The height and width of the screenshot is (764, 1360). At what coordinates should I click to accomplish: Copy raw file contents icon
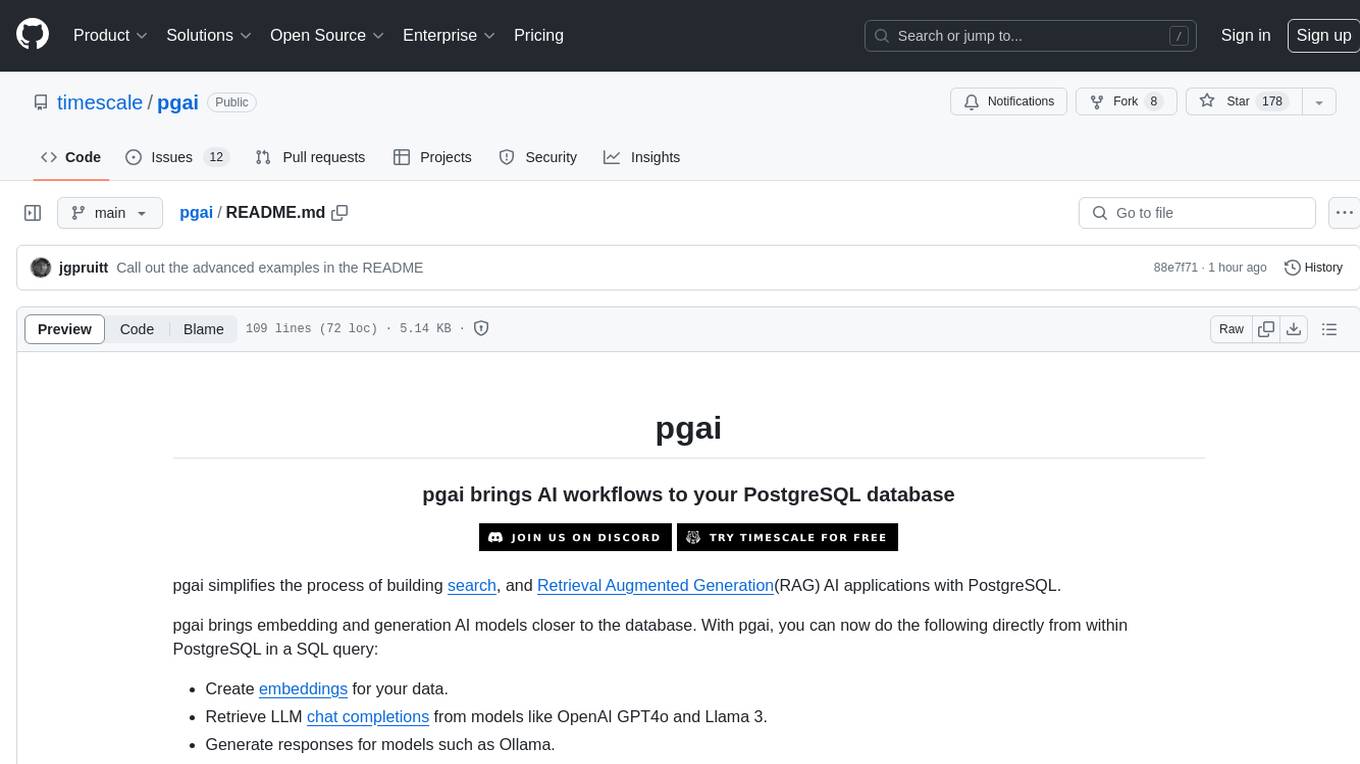click(1267, 329)
